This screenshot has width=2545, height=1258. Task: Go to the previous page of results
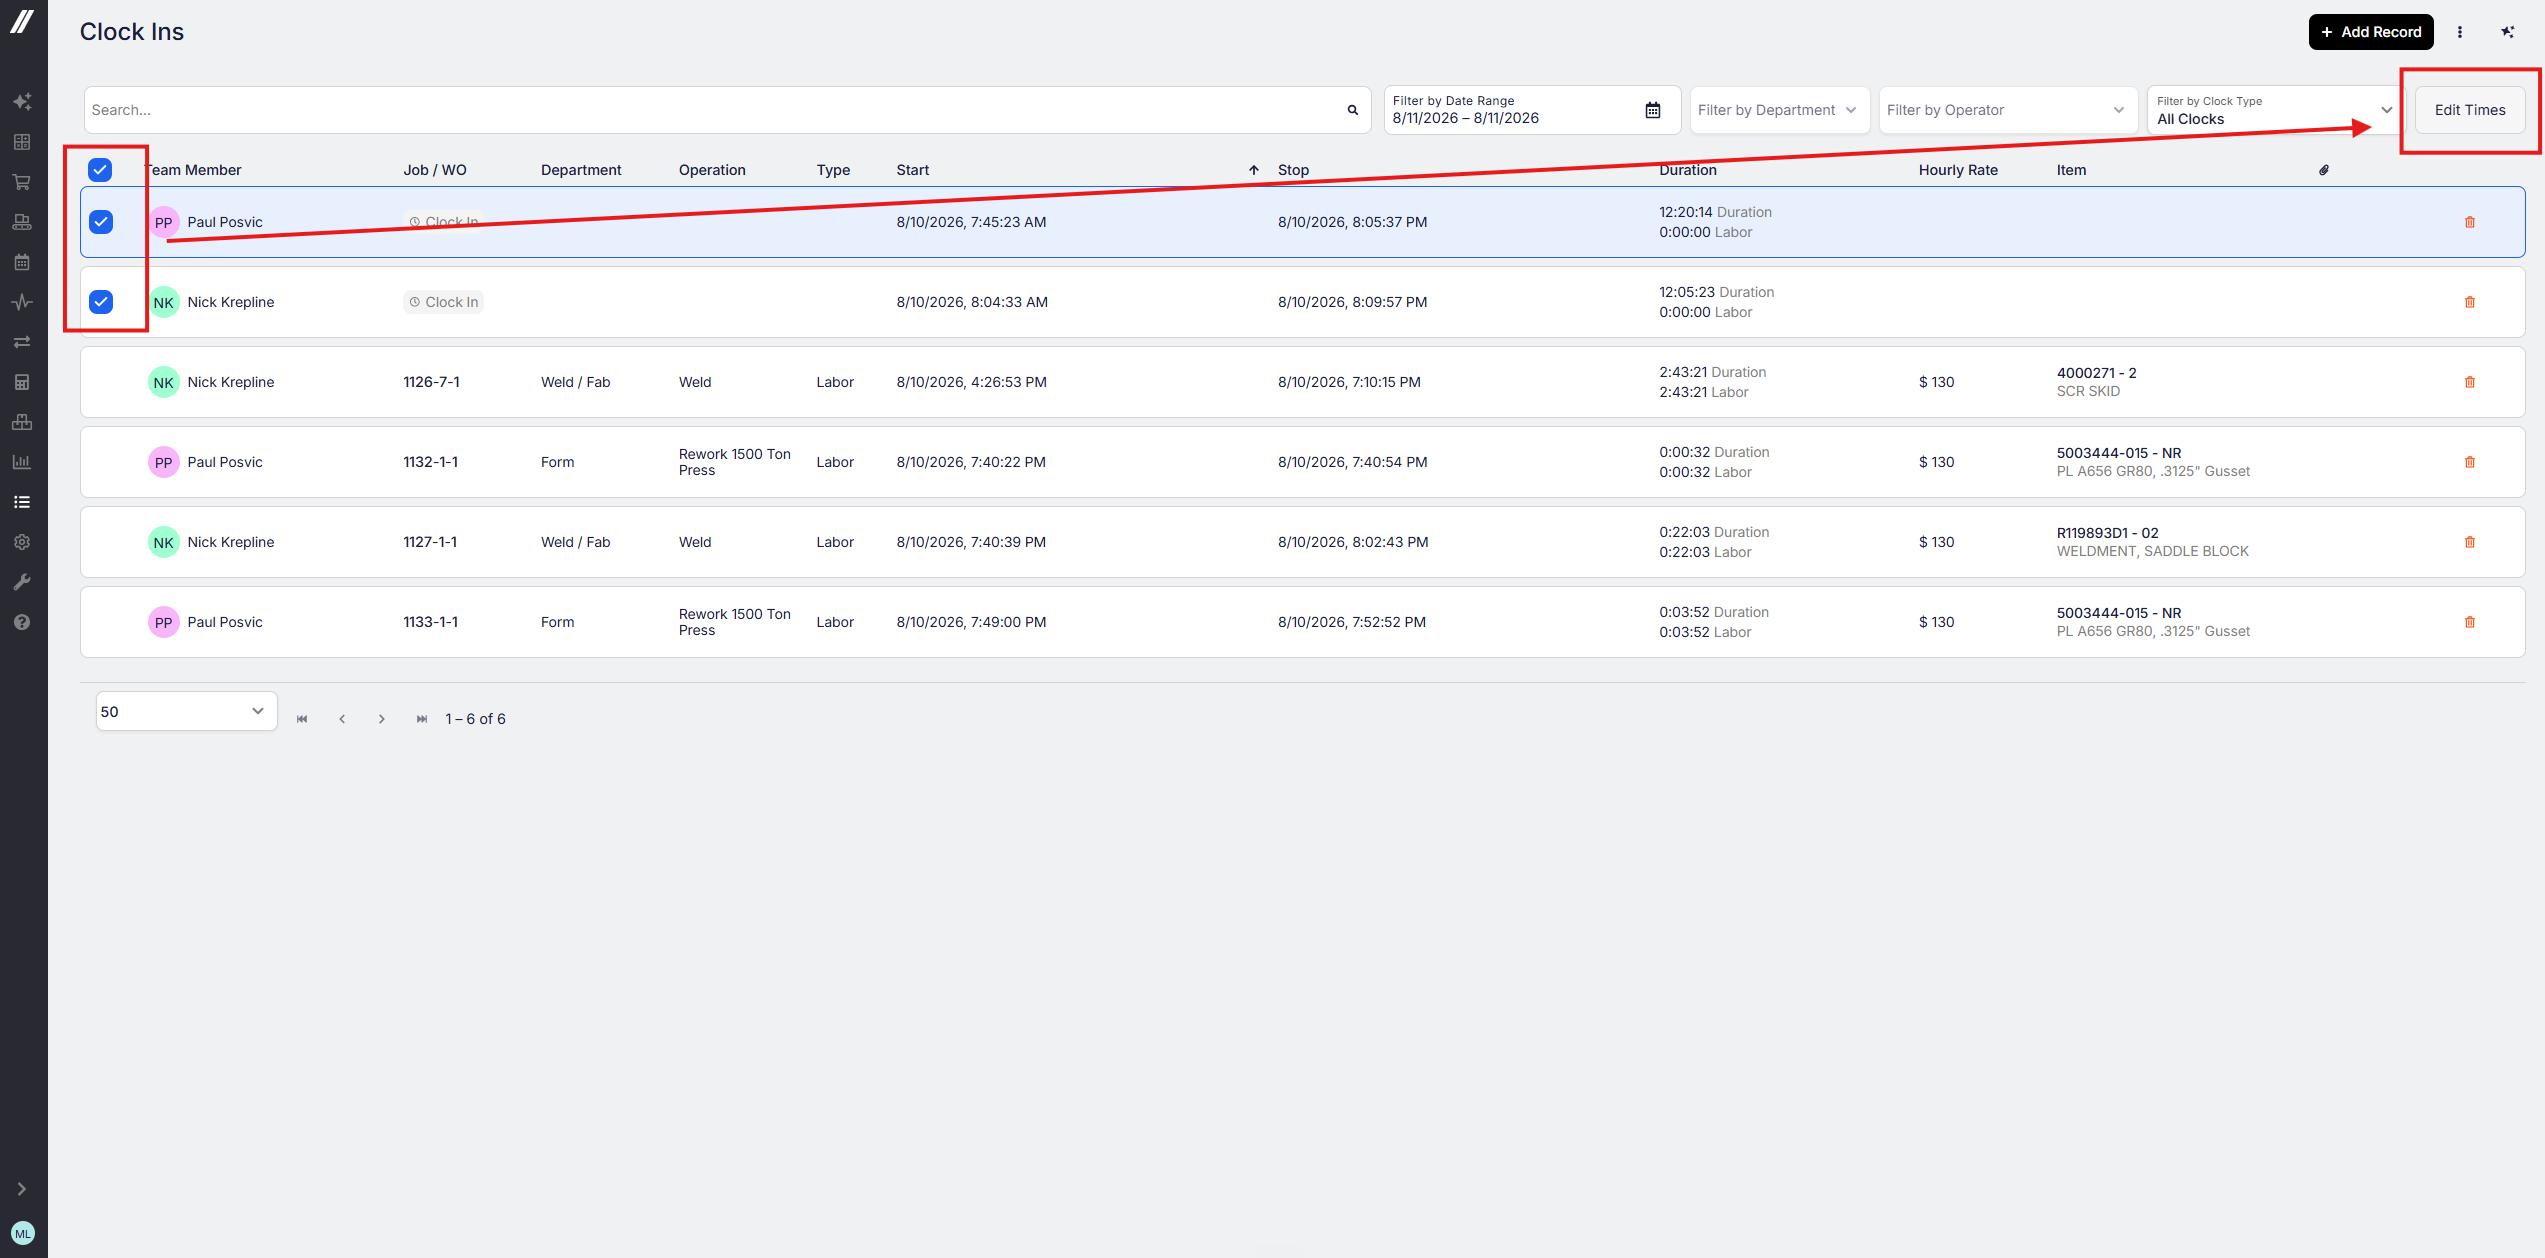click(342, 719)
